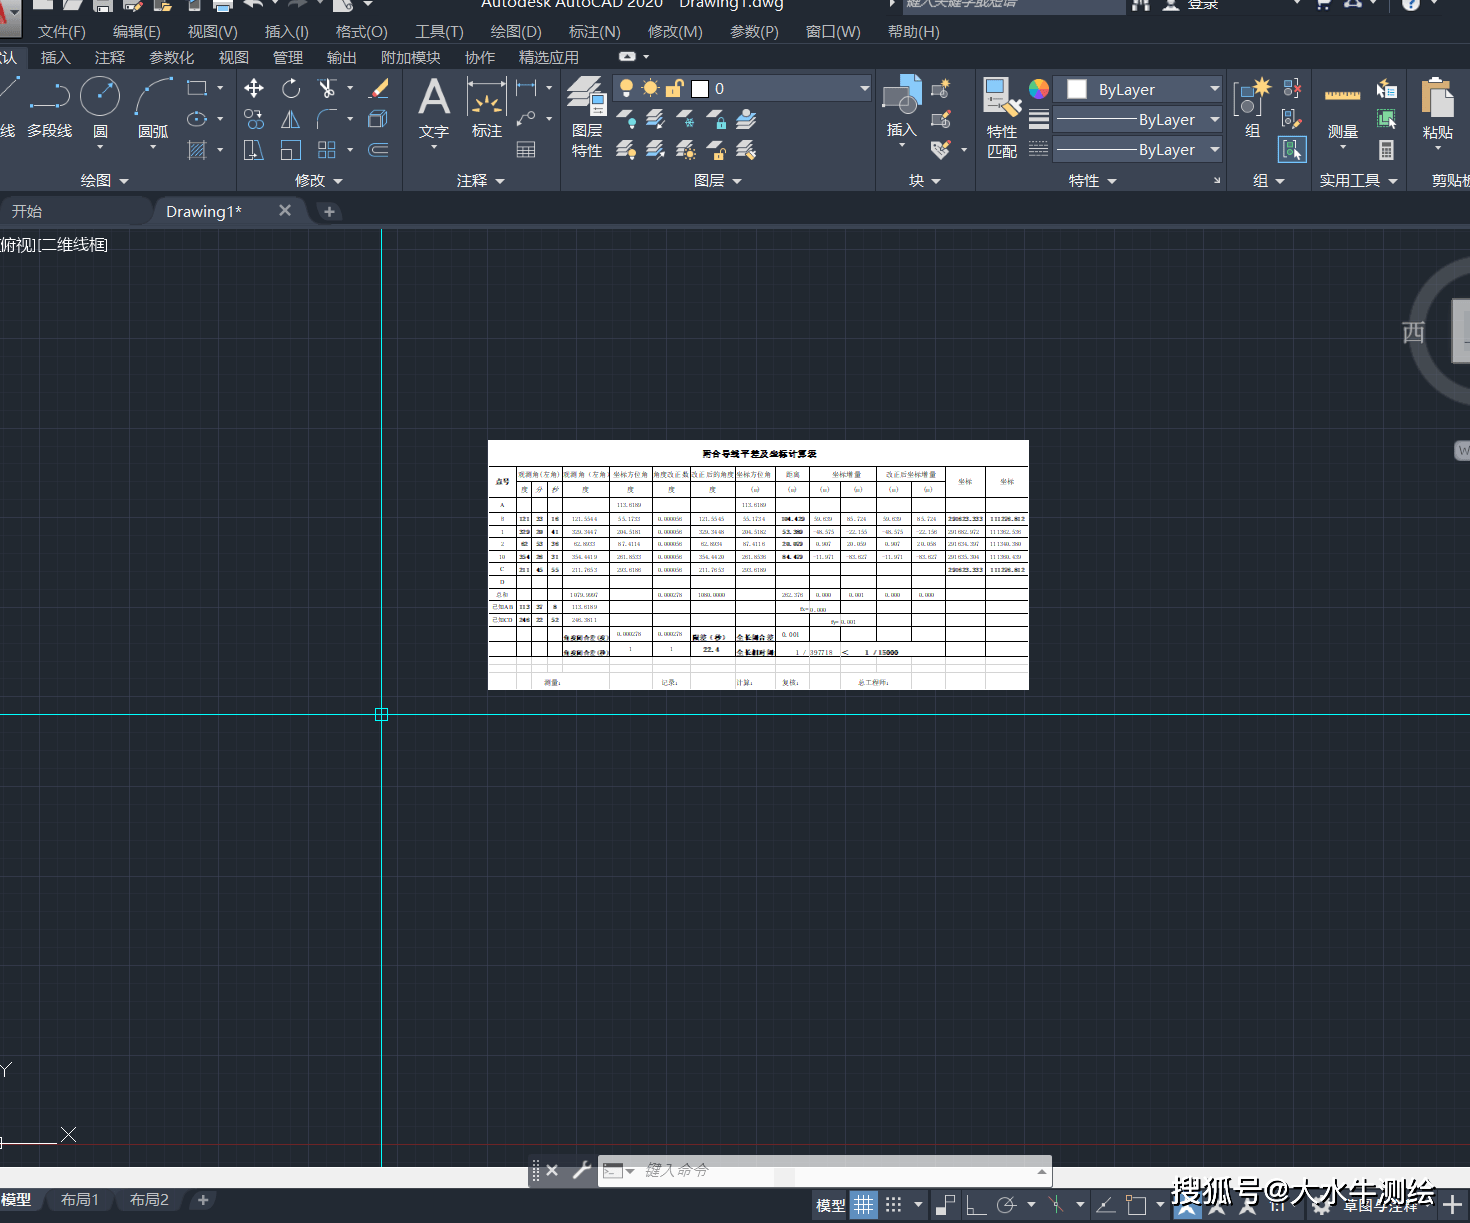Open the lineweight ByLayer dropdown
Screen dimensions: 1470x1223
[x=1139, y=119]
